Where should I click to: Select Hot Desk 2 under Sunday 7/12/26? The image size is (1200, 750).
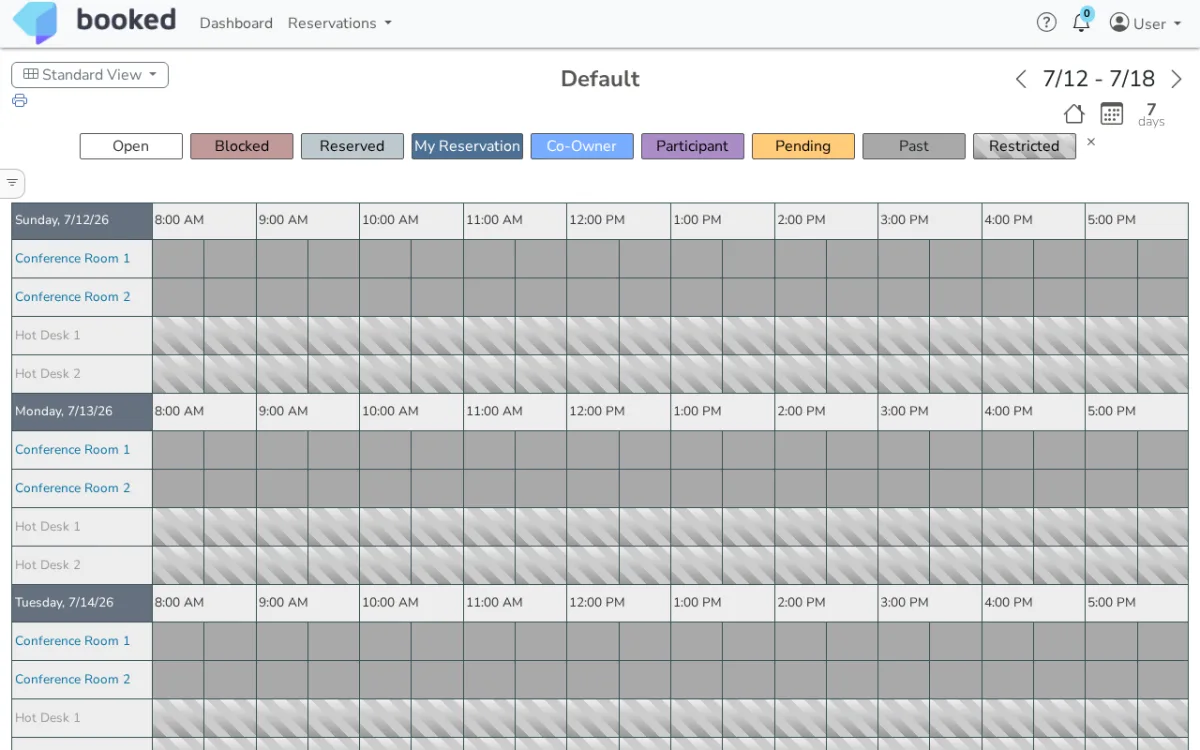(x=48, y=374)
